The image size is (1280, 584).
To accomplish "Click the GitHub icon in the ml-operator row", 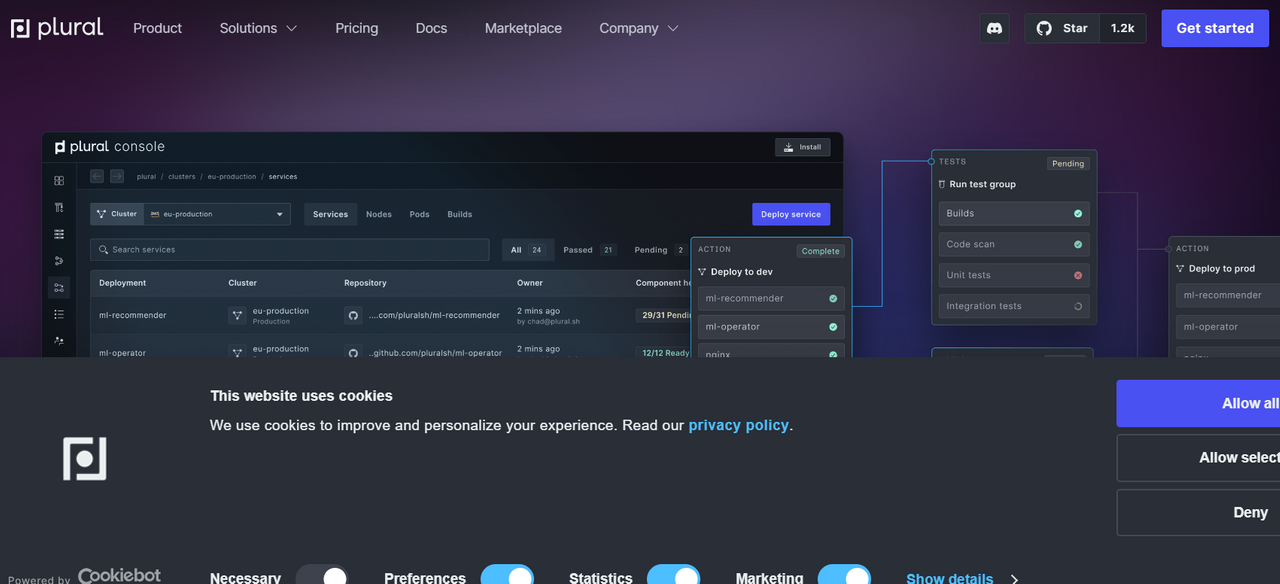I will 353,353.
